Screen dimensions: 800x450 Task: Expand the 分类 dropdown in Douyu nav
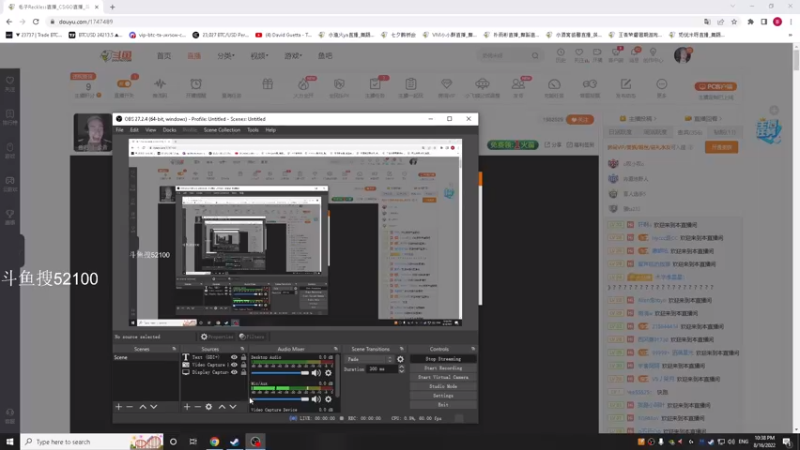tap(226, 56)
